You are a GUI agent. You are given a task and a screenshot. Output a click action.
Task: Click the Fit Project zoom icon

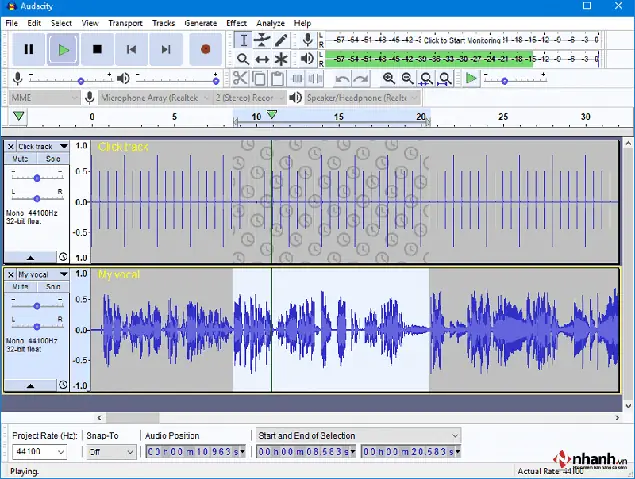pyautogui.click(x=445, y=78)
